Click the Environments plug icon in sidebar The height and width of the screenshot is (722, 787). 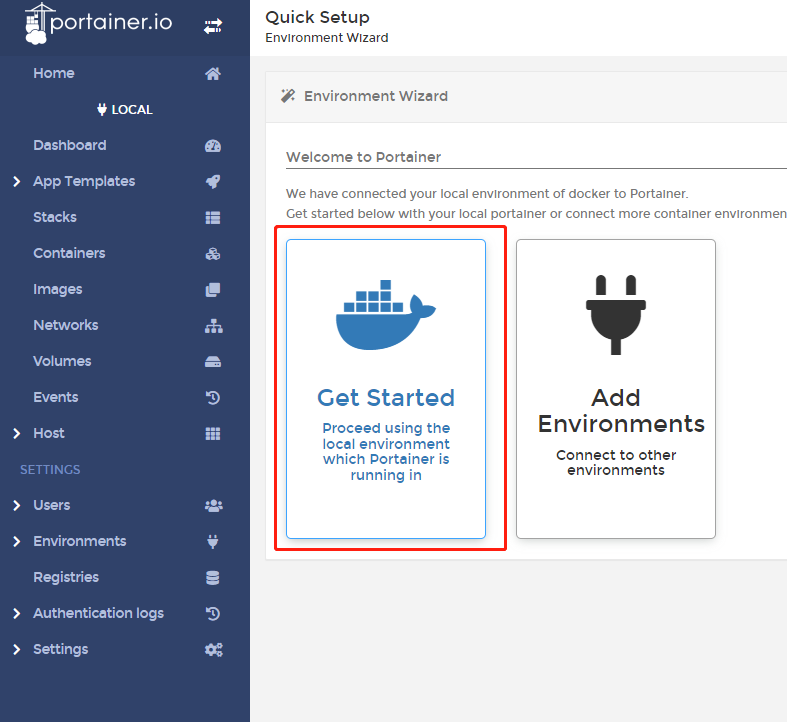click(213, 542)
